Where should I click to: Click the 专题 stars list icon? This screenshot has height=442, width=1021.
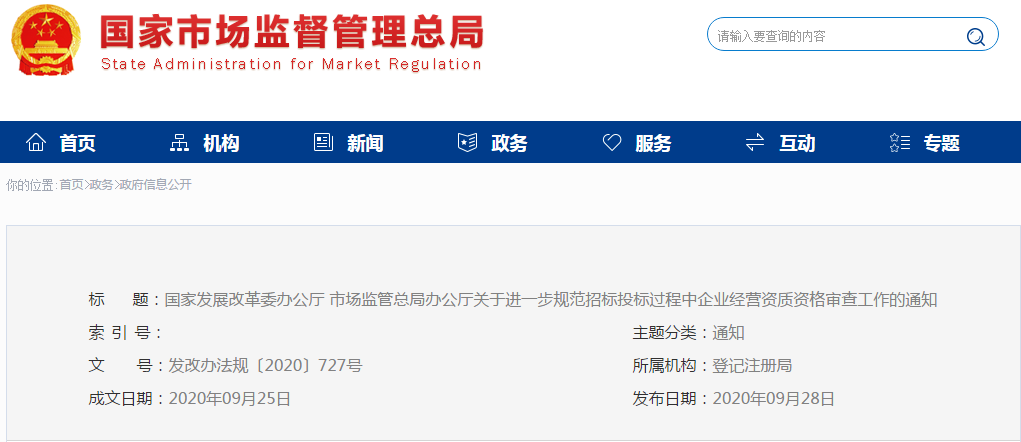pyautogui.click(x=899, y=142)
